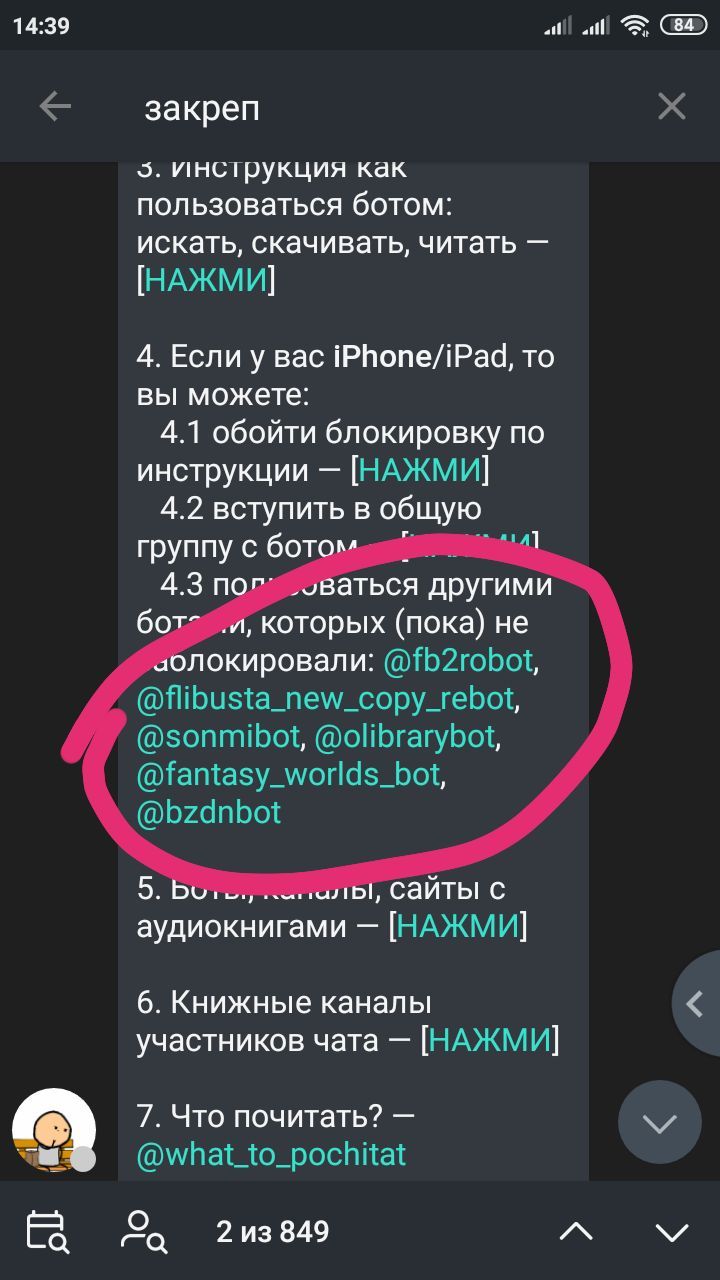This screenshot has width=720, height=1280.
Task: Open calendar date search icon
Action: pyautogui.click(x=47, y=1231)
